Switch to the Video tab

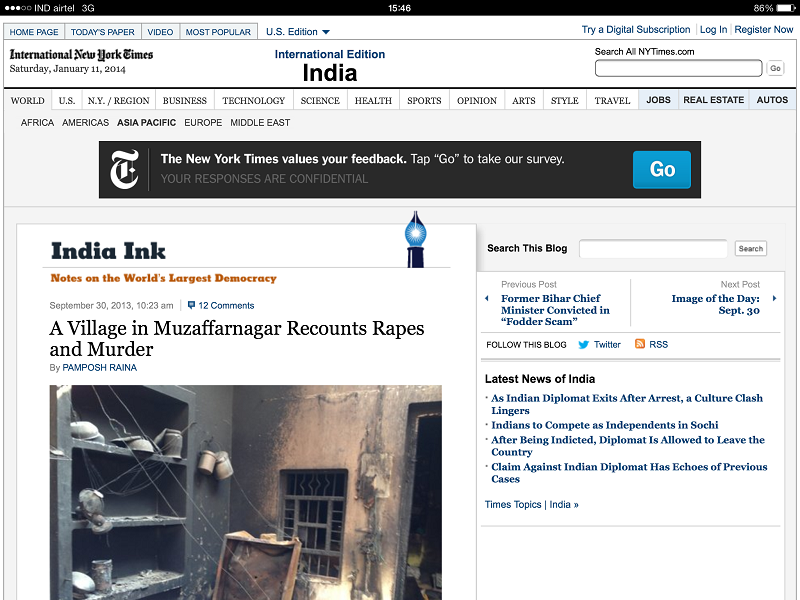click(x=160, y=32)
